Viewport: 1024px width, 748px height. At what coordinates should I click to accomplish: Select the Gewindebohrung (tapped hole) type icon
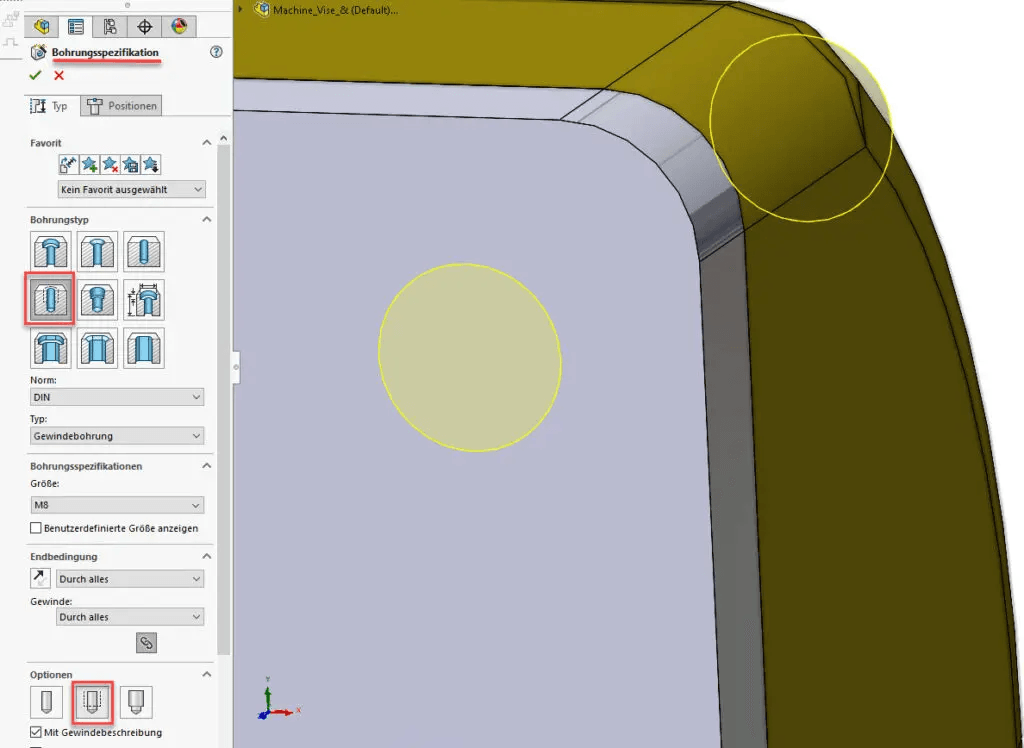click(50, 297)
